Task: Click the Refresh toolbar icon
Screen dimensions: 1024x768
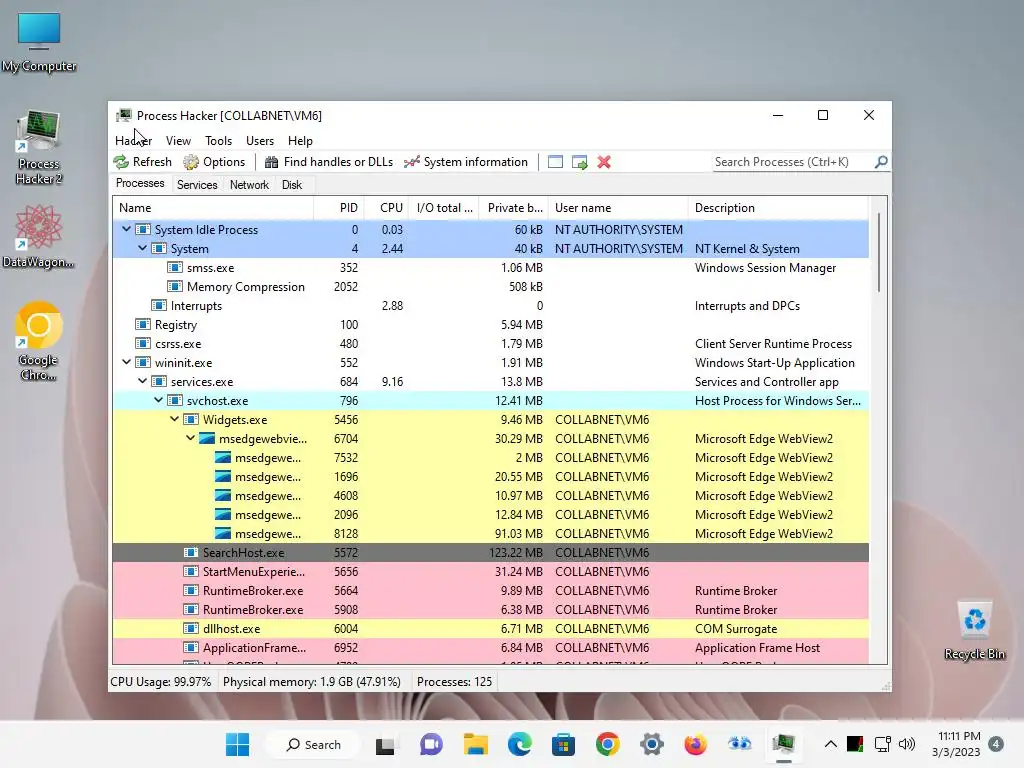Action: pyautogui.click(x=121, y=162)
